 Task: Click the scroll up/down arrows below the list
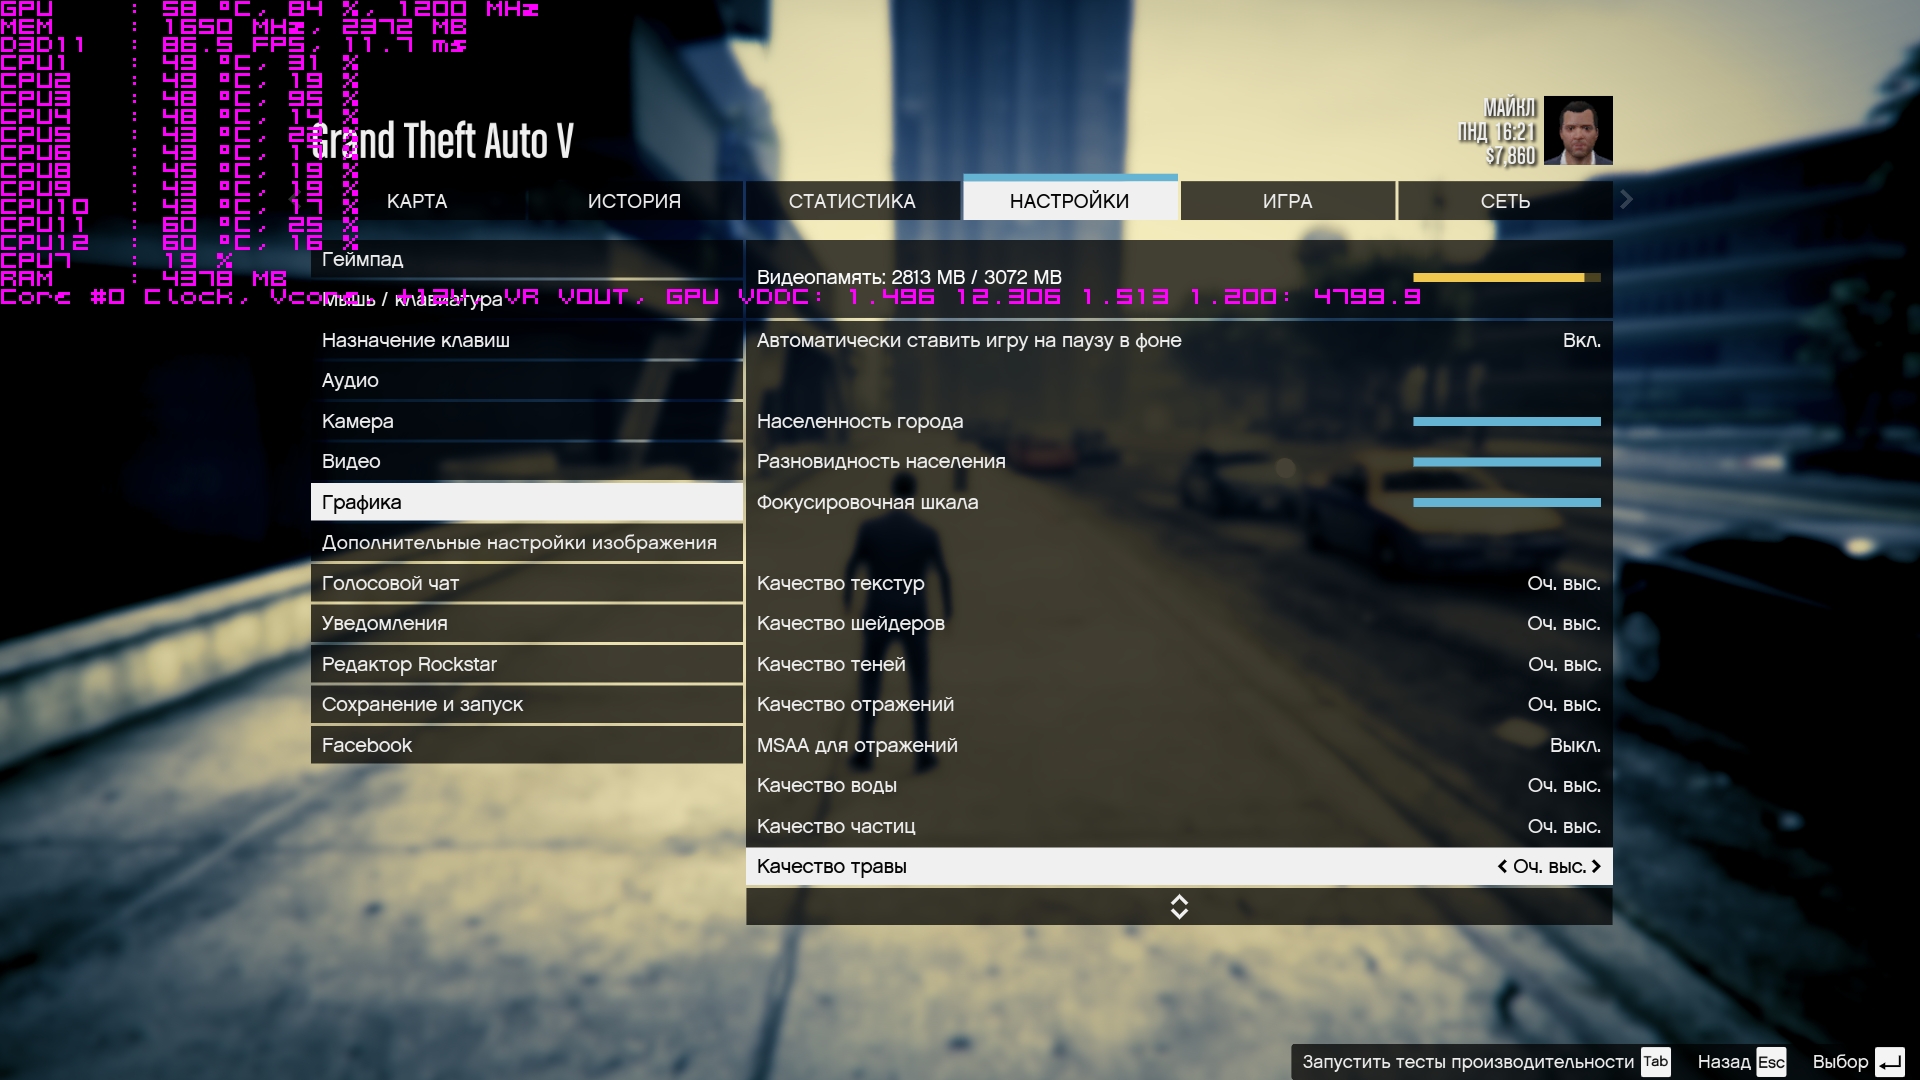coord(1179,907)
